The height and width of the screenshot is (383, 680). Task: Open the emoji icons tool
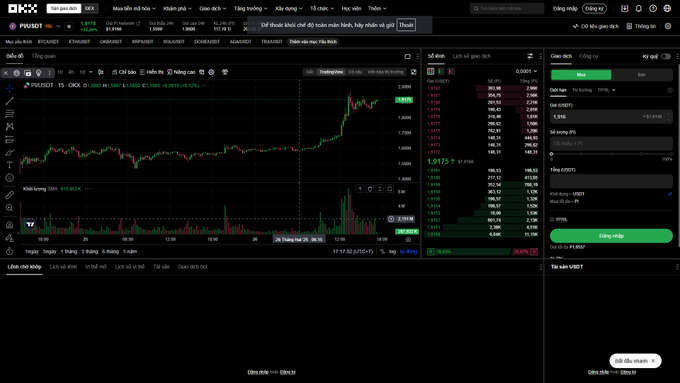(10, 178)
